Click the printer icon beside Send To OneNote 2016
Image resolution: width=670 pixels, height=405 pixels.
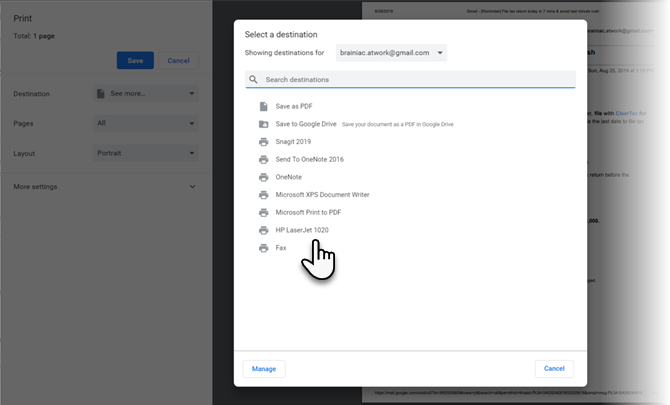pos(264,159)
